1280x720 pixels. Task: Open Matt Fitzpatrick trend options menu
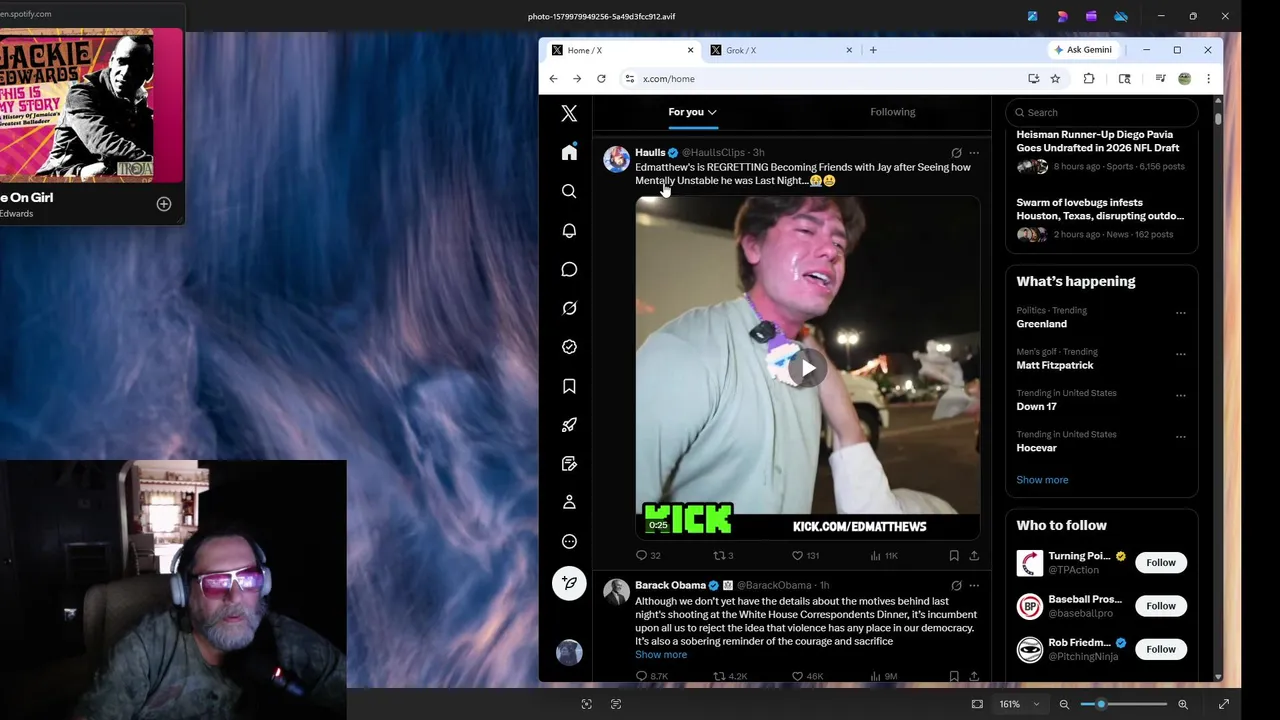pos(1180,354)
